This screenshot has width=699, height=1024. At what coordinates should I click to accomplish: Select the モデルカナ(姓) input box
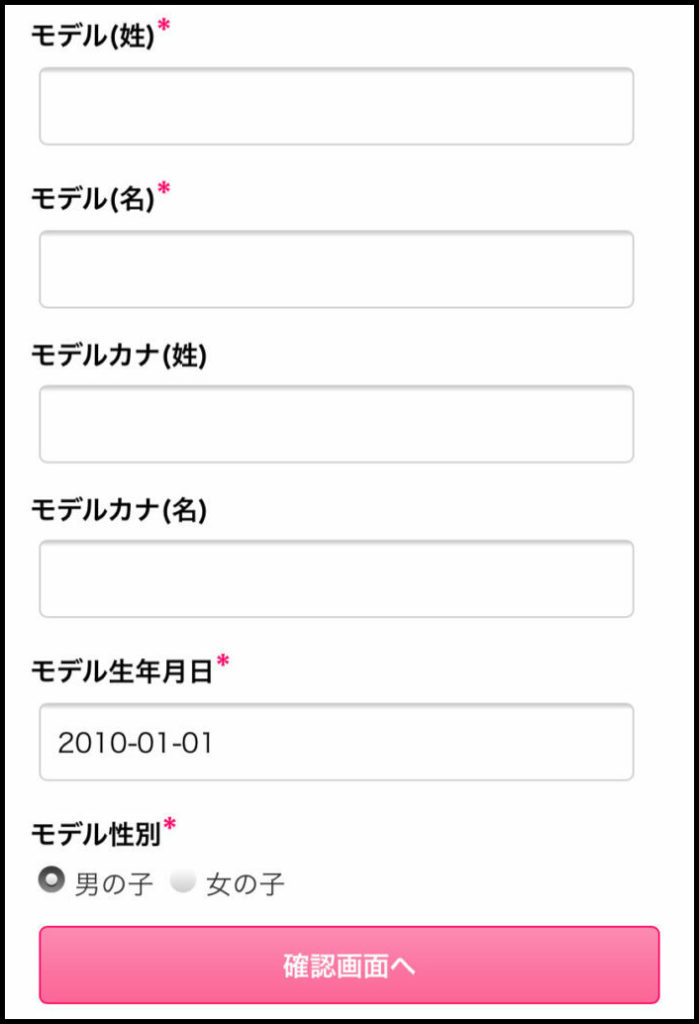[x=336, y=424]
